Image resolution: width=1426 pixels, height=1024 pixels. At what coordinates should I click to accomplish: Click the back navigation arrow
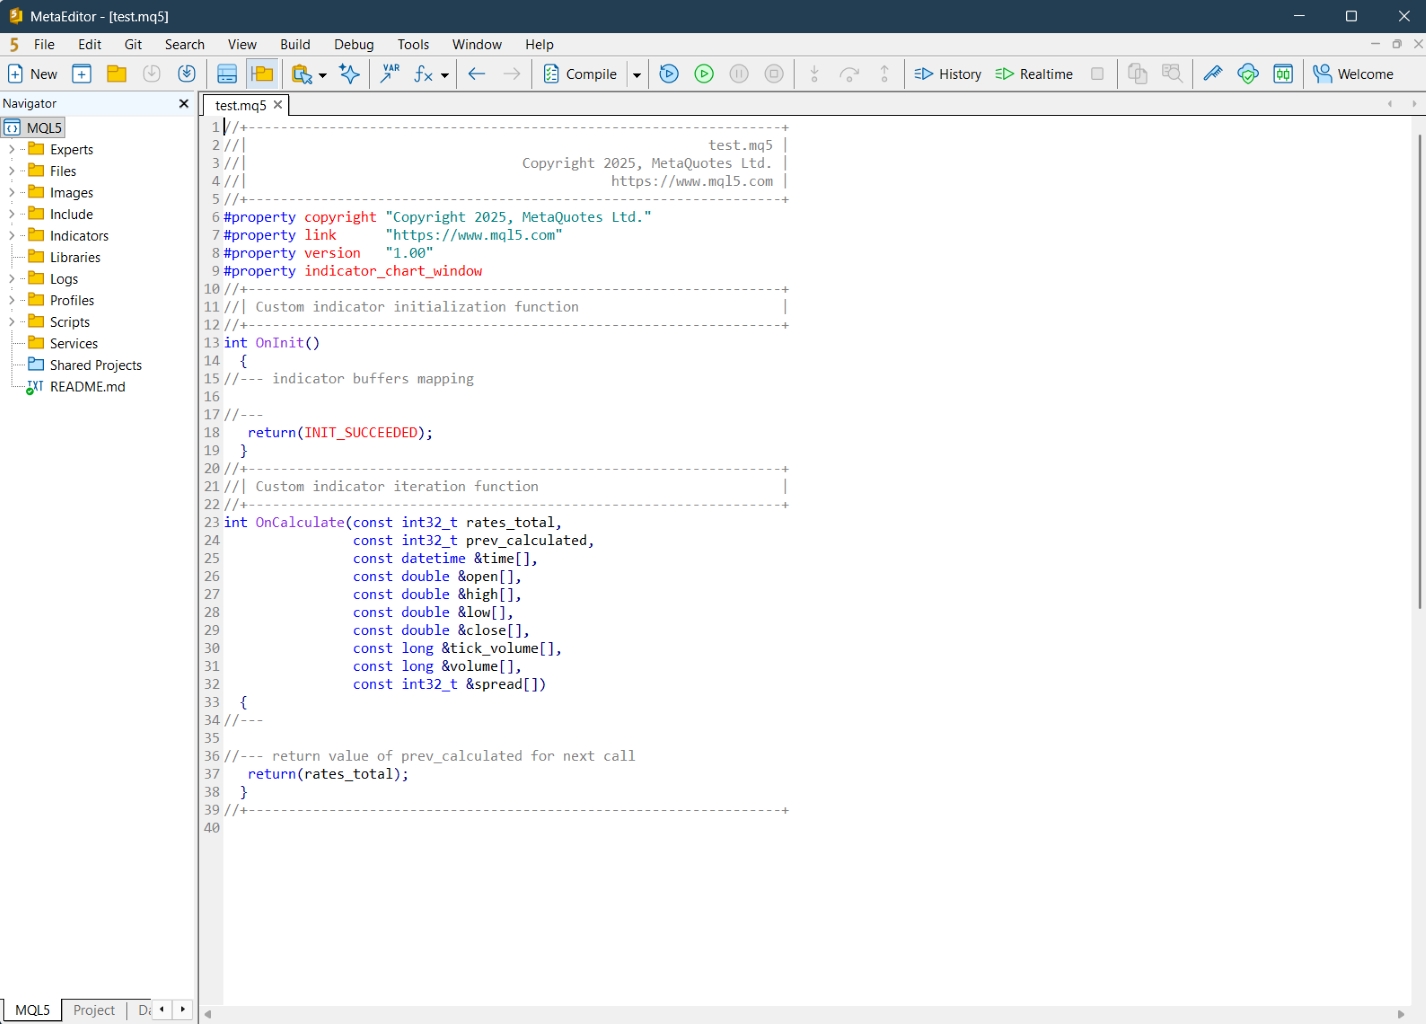pos(477,74)
